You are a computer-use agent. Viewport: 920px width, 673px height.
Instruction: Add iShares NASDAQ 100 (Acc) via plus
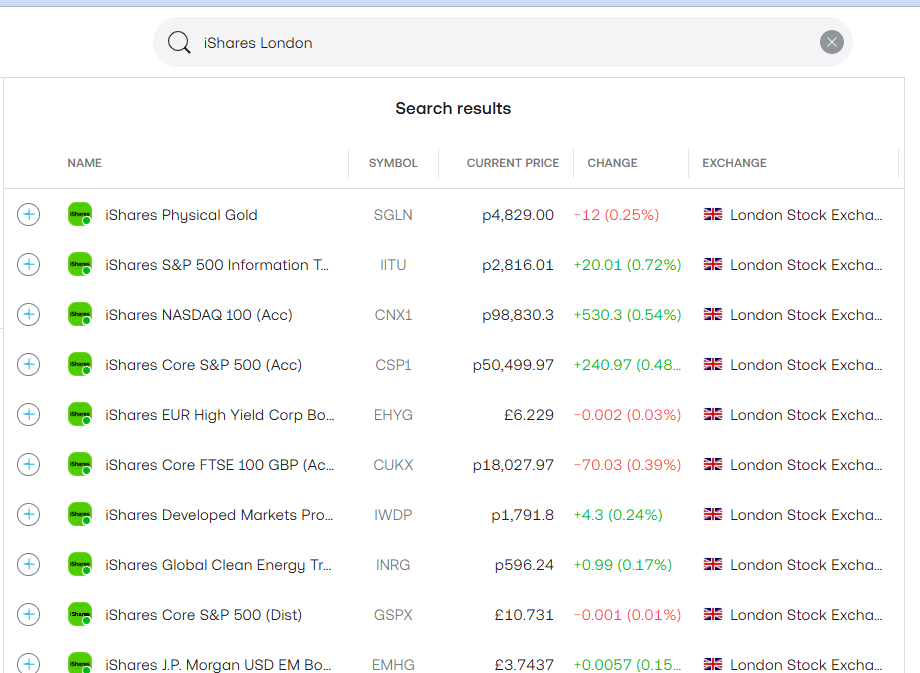pos(29,314)
